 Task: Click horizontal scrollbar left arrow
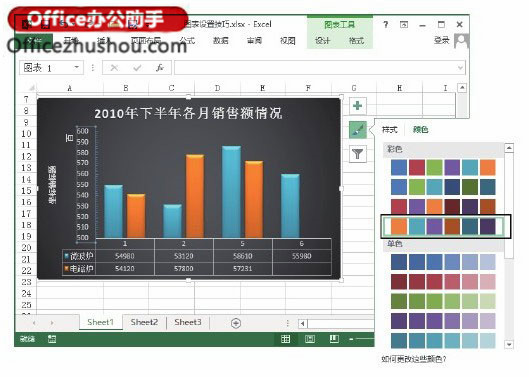(x=303, y=324)
